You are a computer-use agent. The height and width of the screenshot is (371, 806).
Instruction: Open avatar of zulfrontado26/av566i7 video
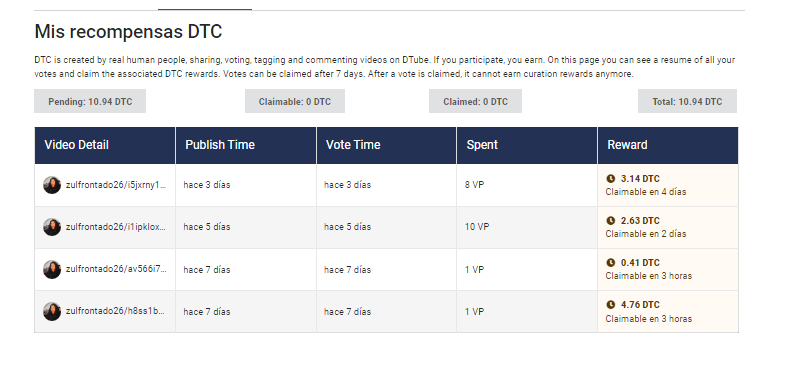52,269
